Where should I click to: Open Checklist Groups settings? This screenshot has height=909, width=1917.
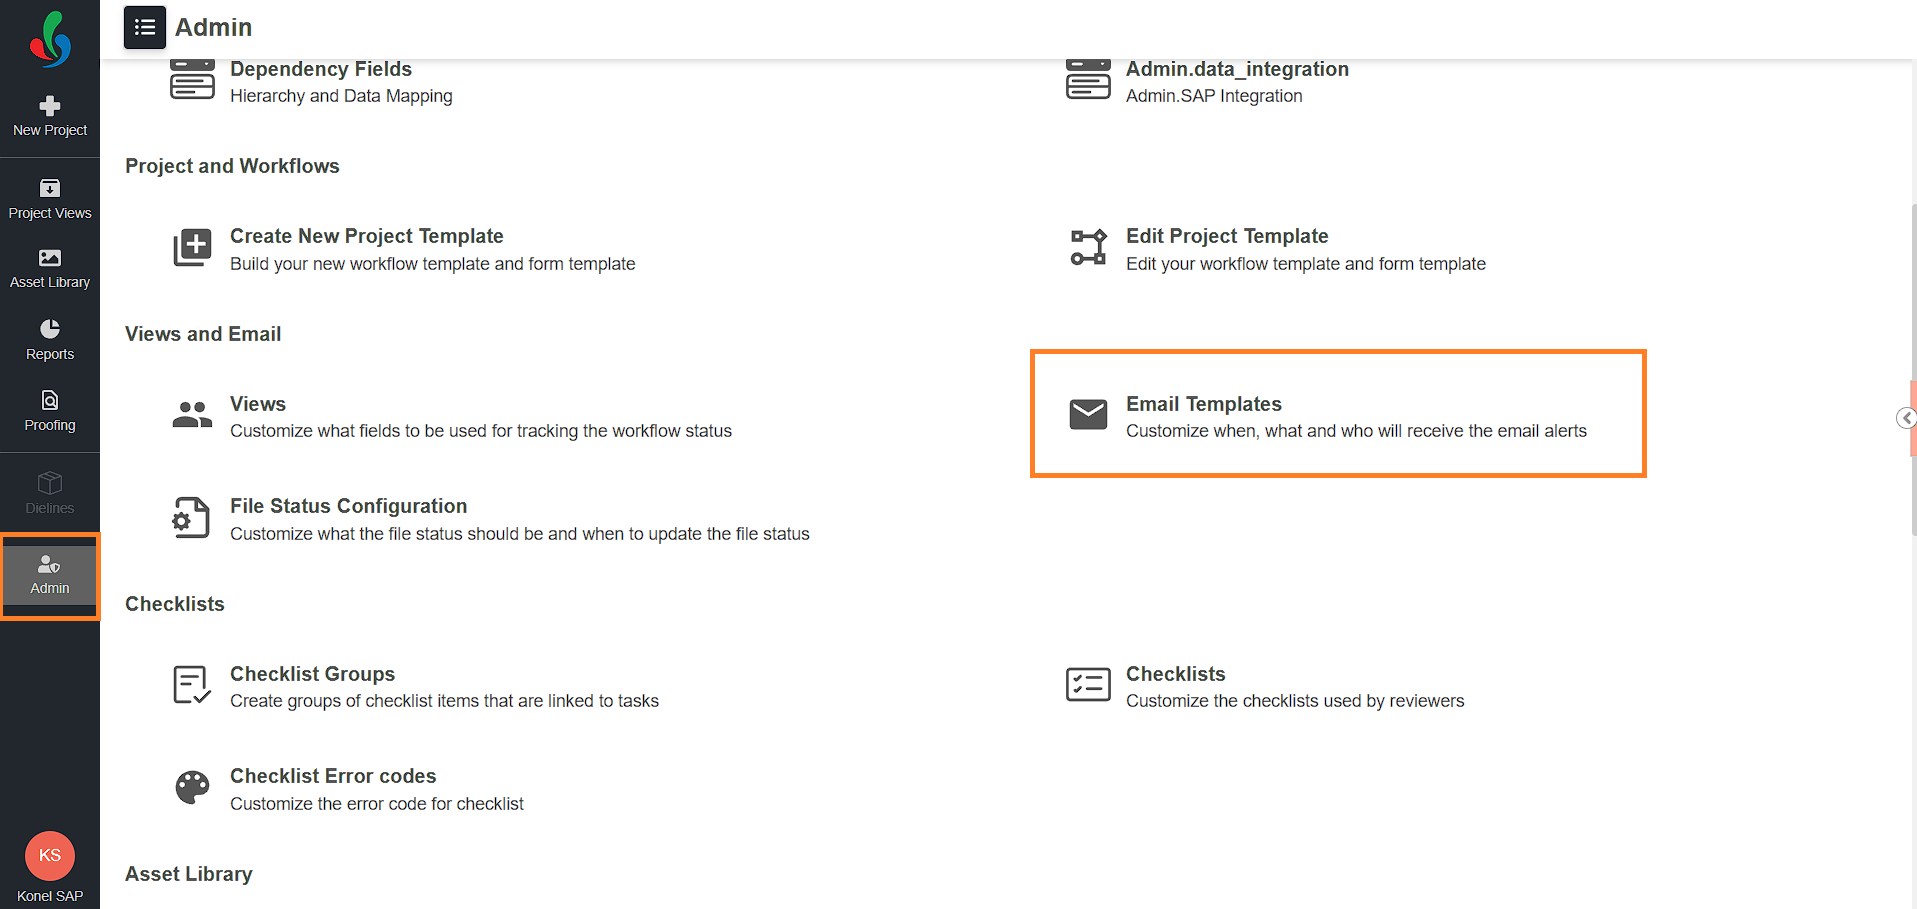pyautogui.click(x=312, y=674)
